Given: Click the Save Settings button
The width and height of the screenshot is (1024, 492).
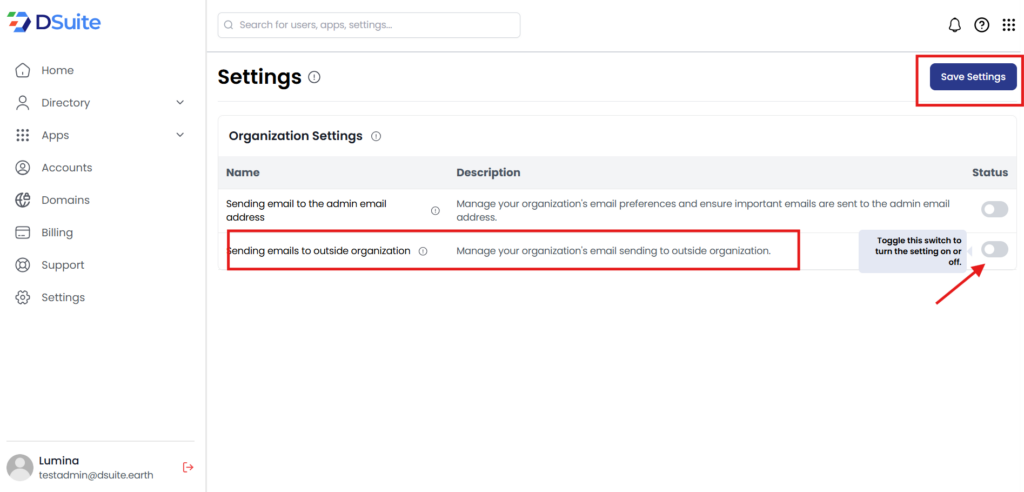Looking at the screenshot, I should [973, 77].
